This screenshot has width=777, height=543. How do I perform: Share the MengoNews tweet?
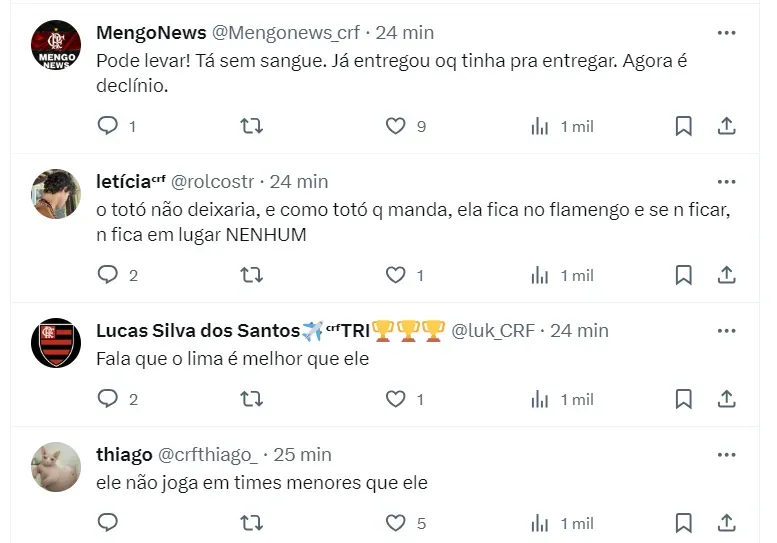[728, 126]
